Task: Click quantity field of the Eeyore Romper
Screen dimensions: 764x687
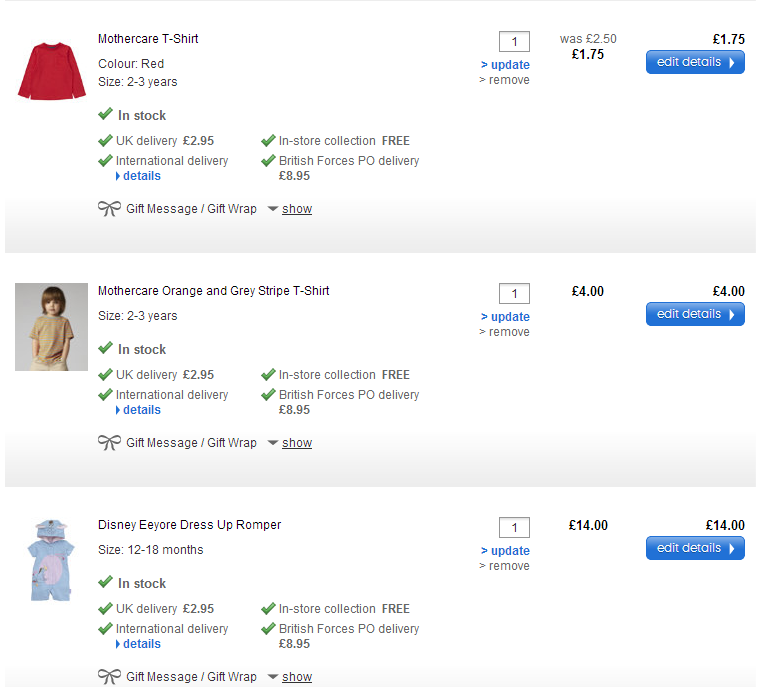Action: [514, 527]
